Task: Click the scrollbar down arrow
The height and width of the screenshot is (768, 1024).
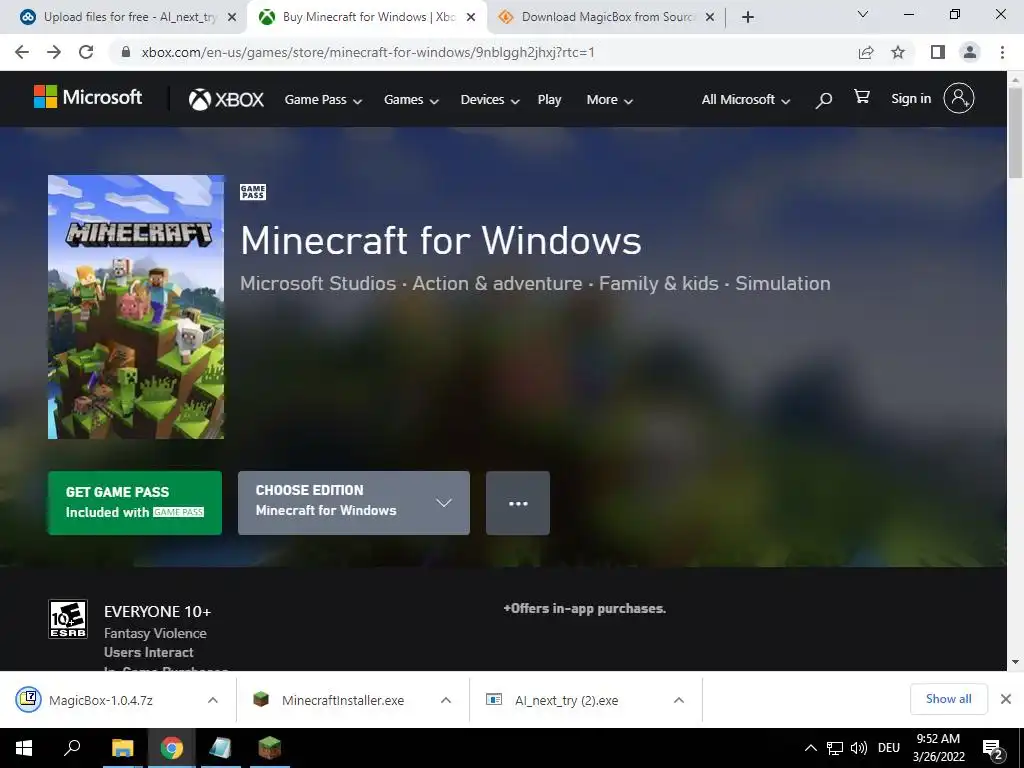Action: coord(1015,662)
